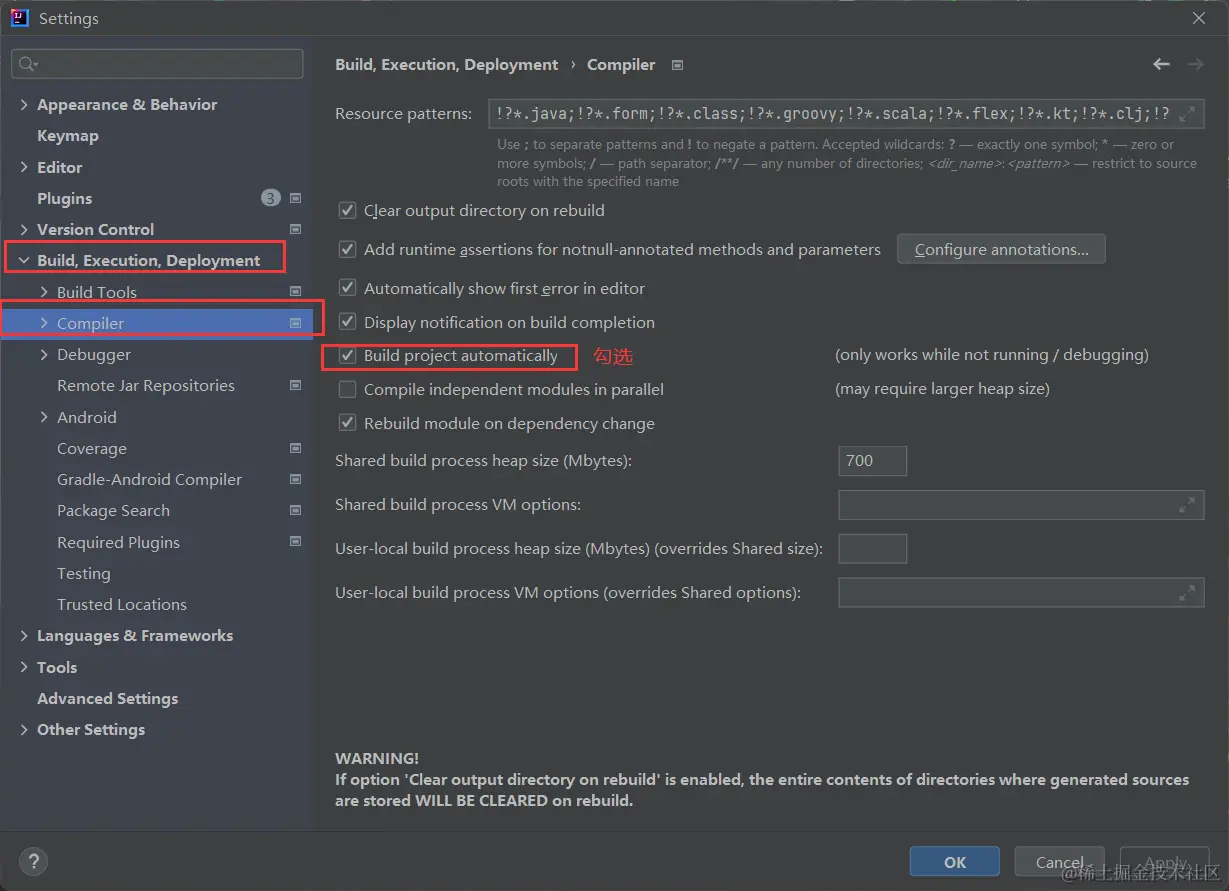Click project-level icon next to Required Plugins
The width and height of the screenshot is (1229, 891).
click(295, 542)
